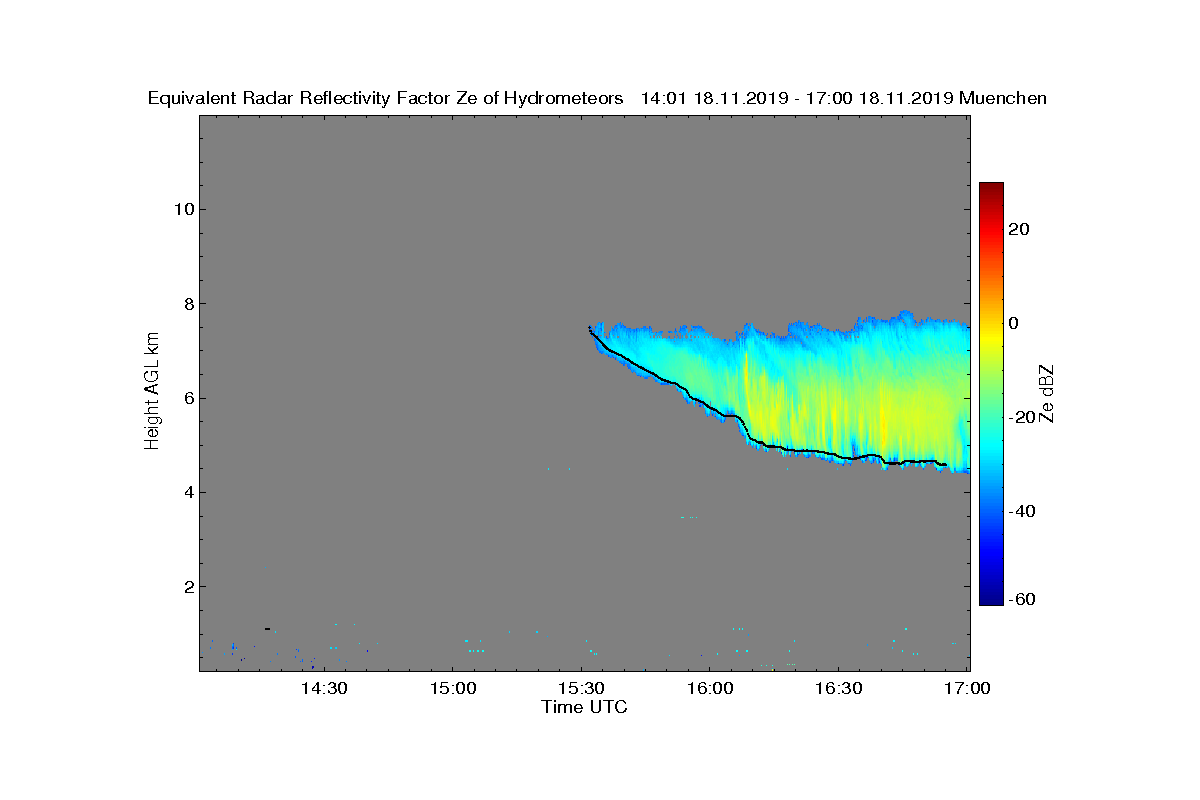Viewport: 1200px width, 800px height.
Task: Click the "Ze dBZ" colorbar label
Action: (1048, 393)
